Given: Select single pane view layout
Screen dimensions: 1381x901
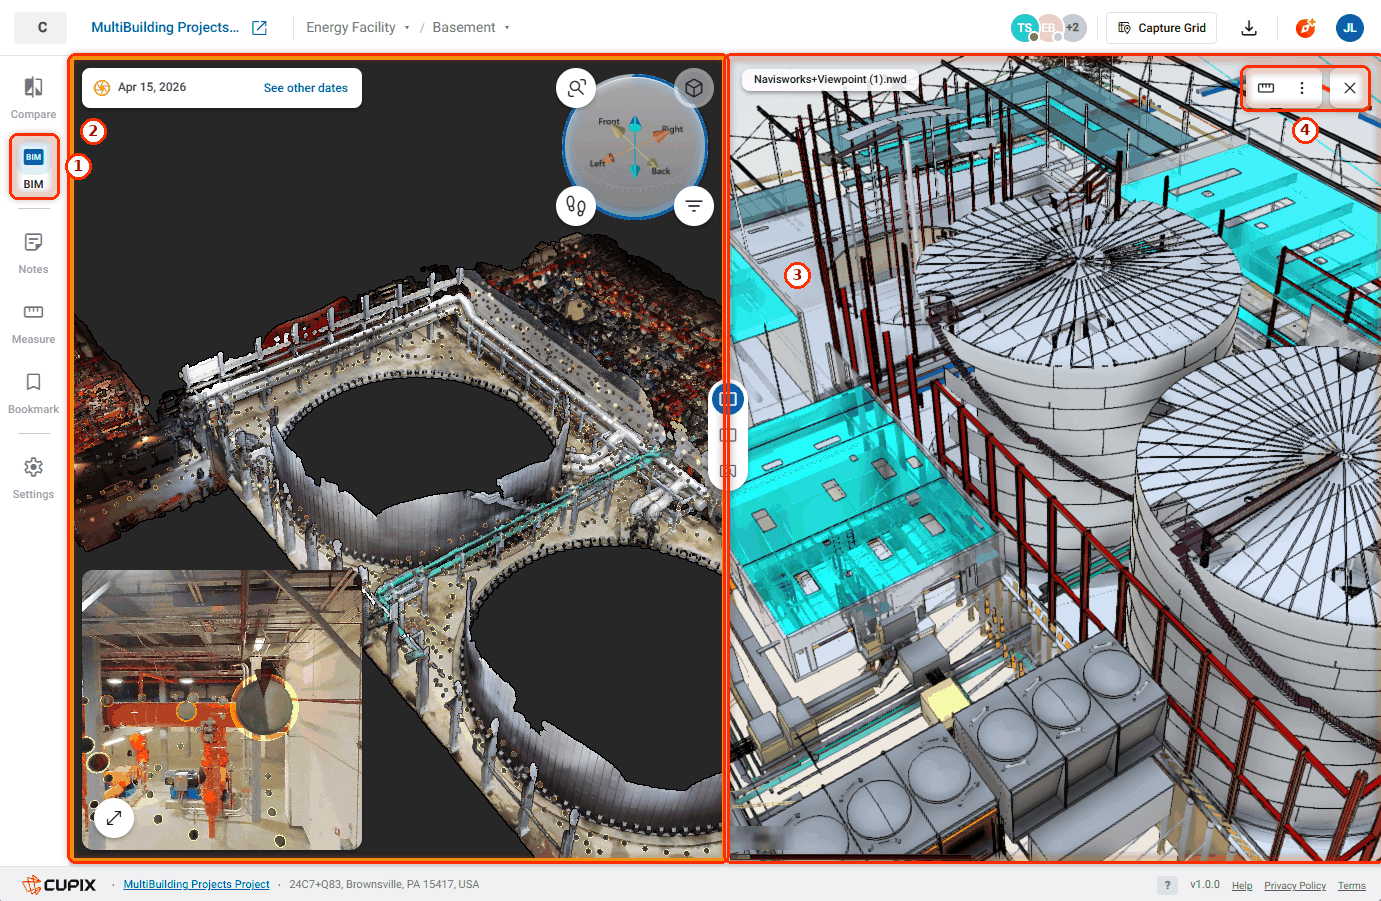Looking at the screenshot, I should pos(728,435).
